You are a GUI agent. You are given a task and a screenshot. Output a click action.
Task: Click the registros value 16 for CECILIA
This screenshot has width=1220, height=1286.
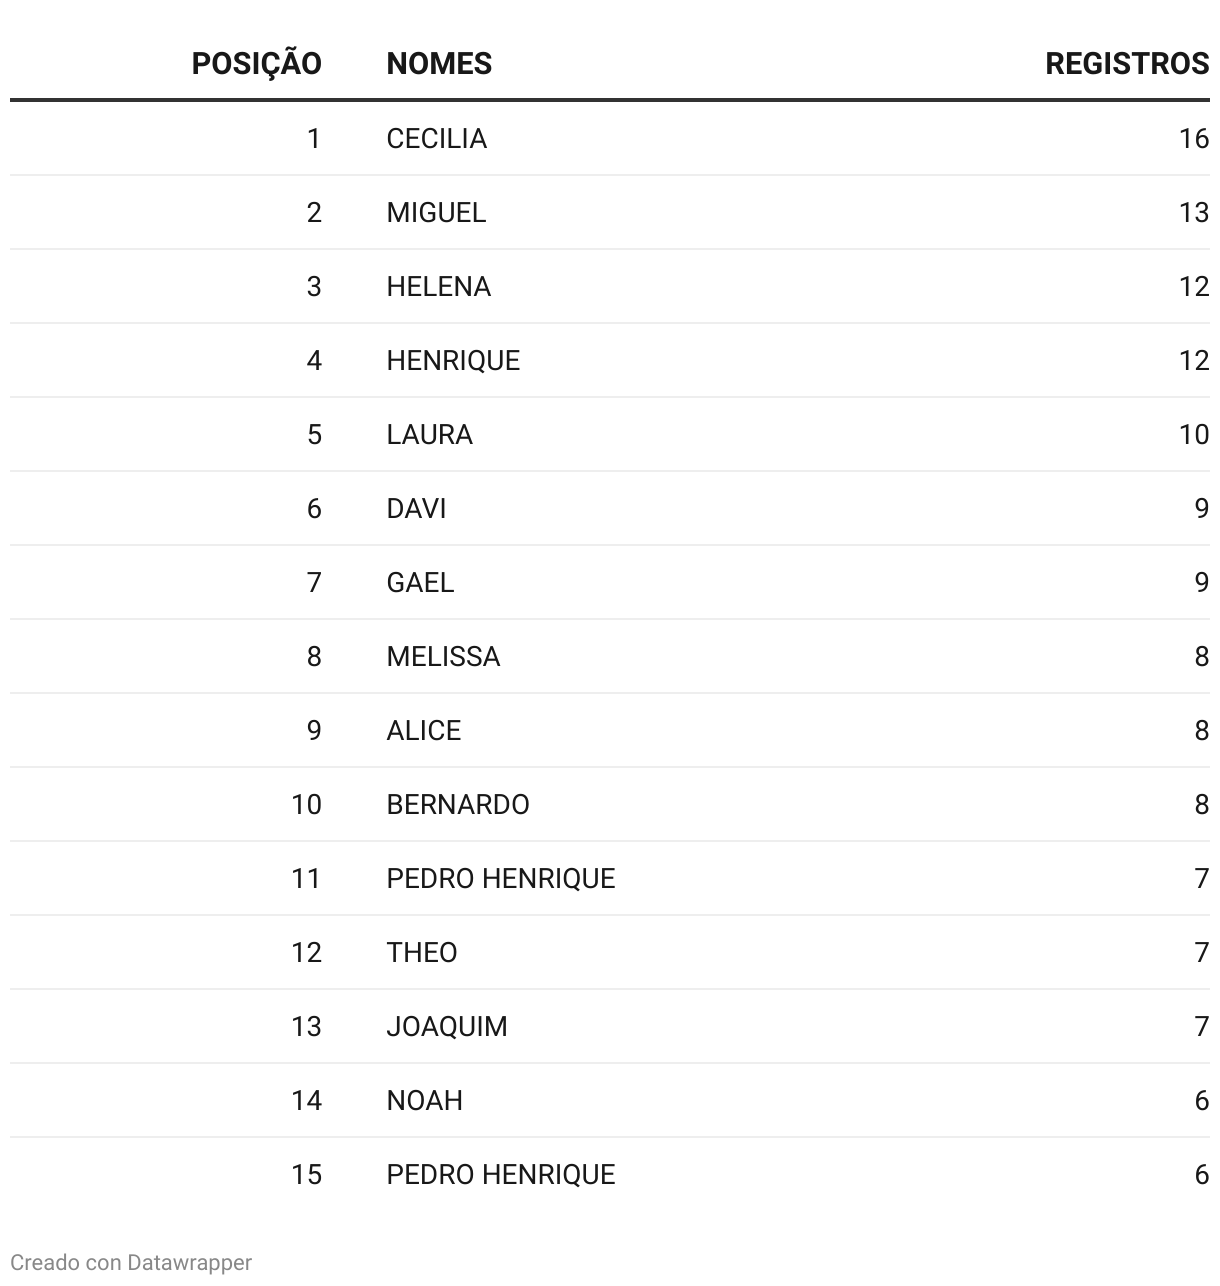click(1193, 138)
